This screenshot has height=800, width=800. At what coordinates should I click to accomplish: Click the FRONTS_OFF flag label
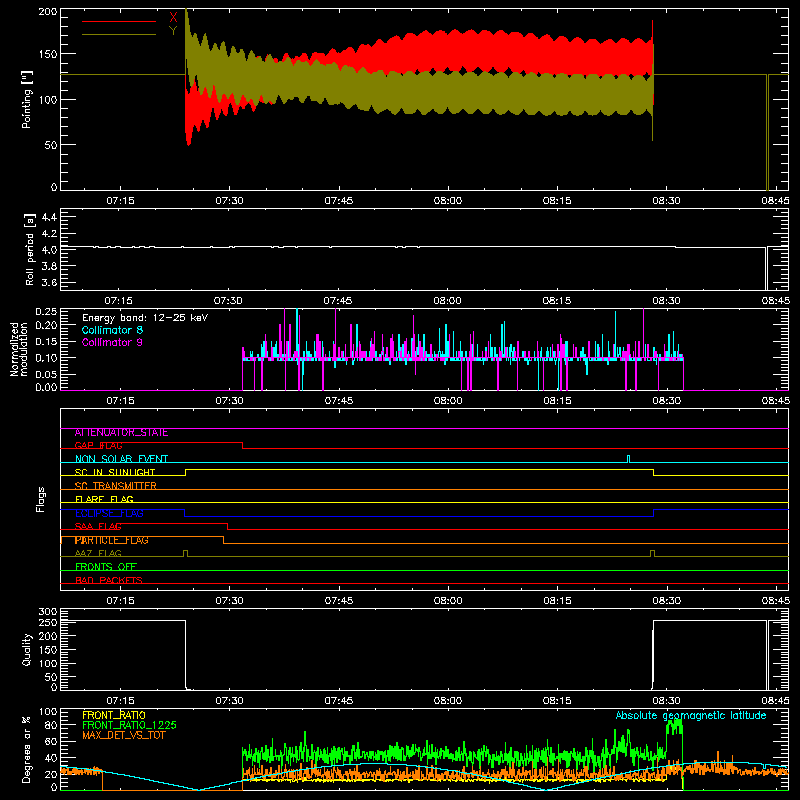tap(106, 567)
